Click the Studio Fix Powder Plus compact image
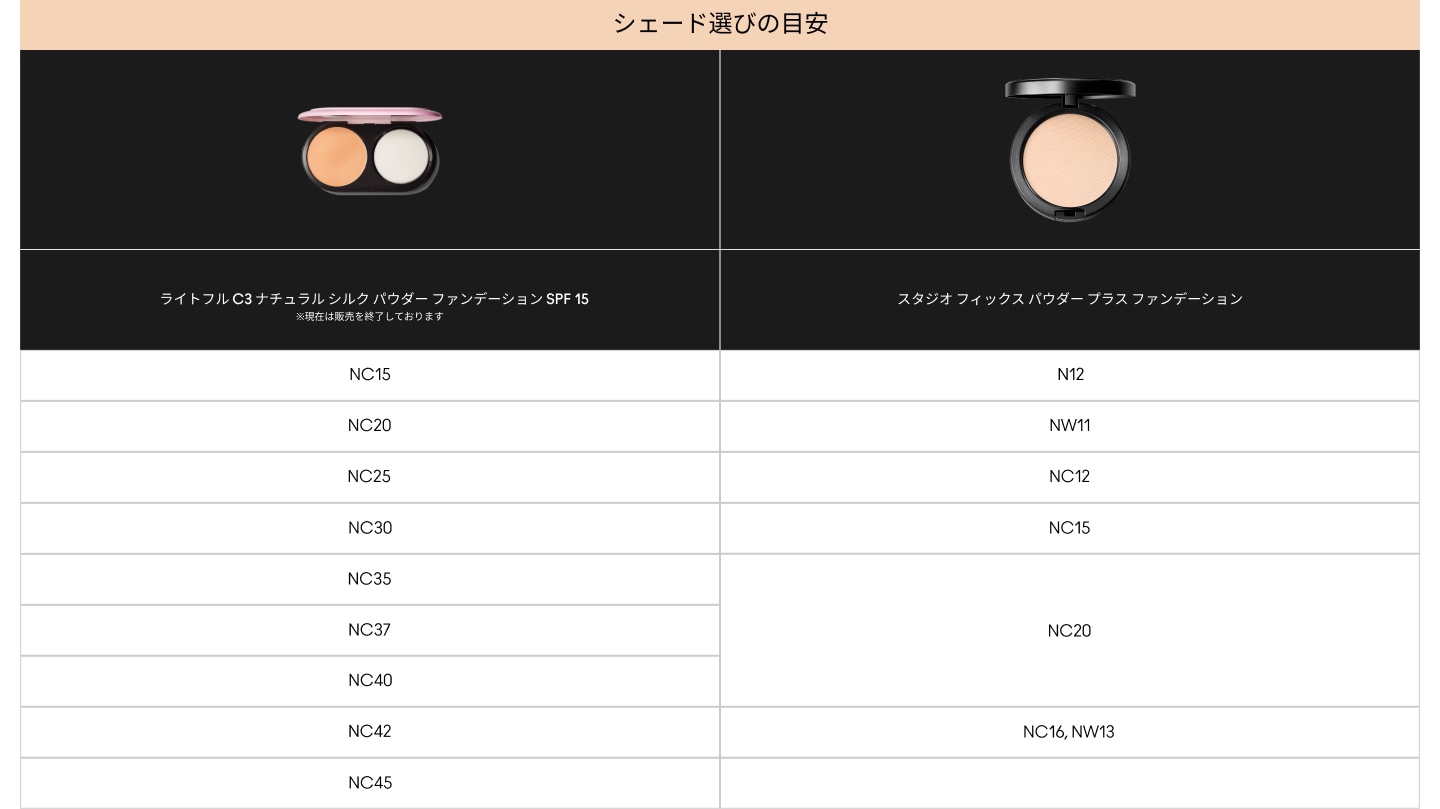 point(1069,150)
